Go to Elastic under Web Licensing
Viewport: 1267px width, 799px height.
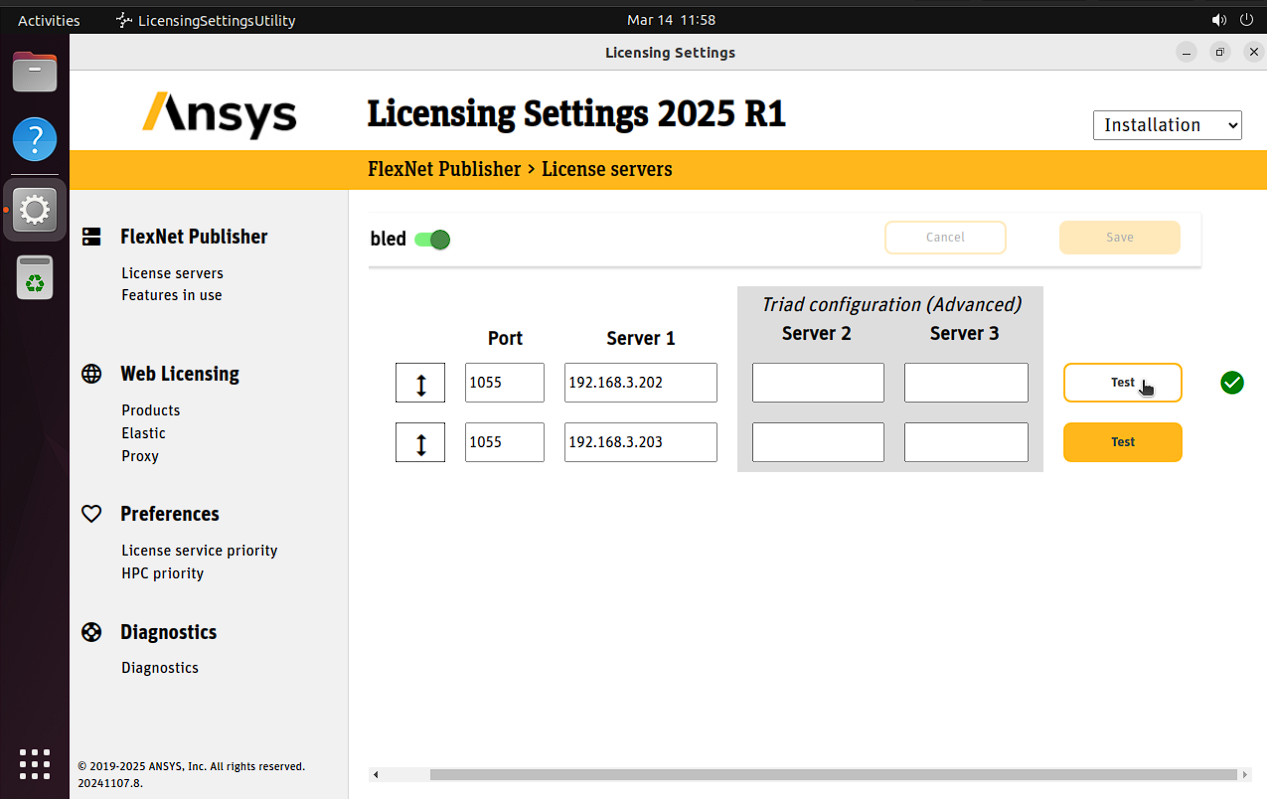144,433
